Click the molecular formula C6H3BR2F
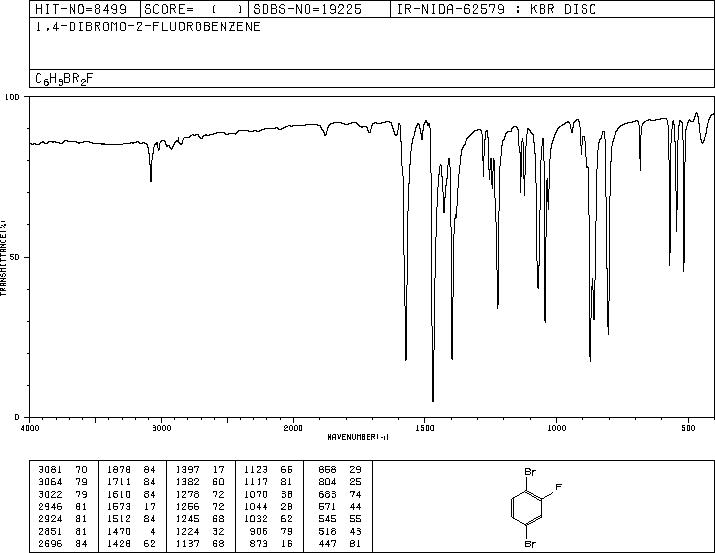Viewport: 715px width, 553px height. [x=64, y=79]
